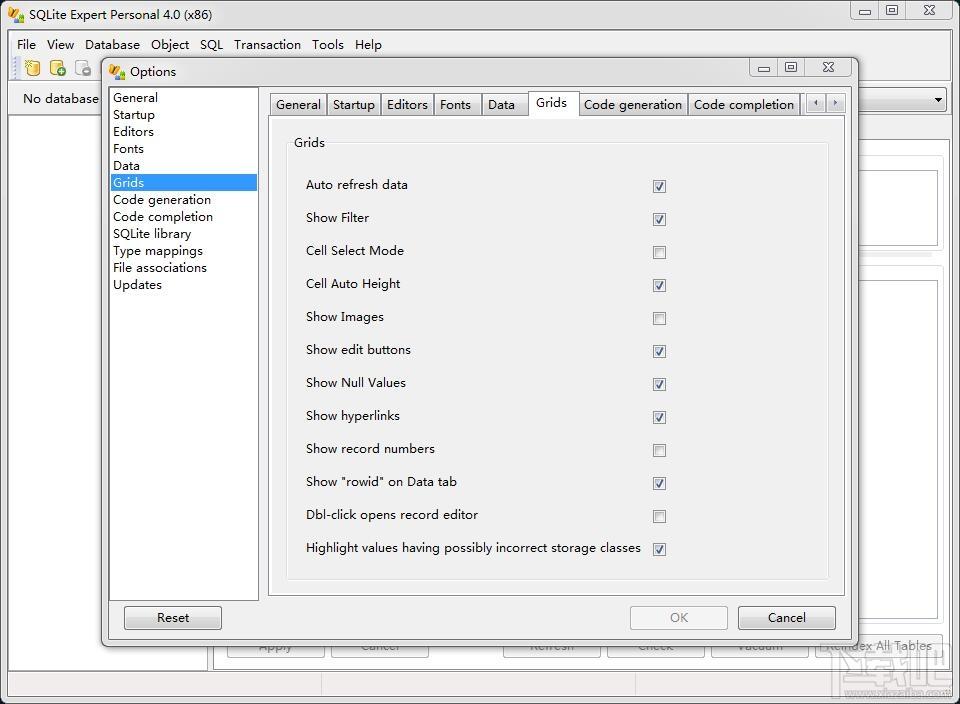Click the Reset button

173,618
